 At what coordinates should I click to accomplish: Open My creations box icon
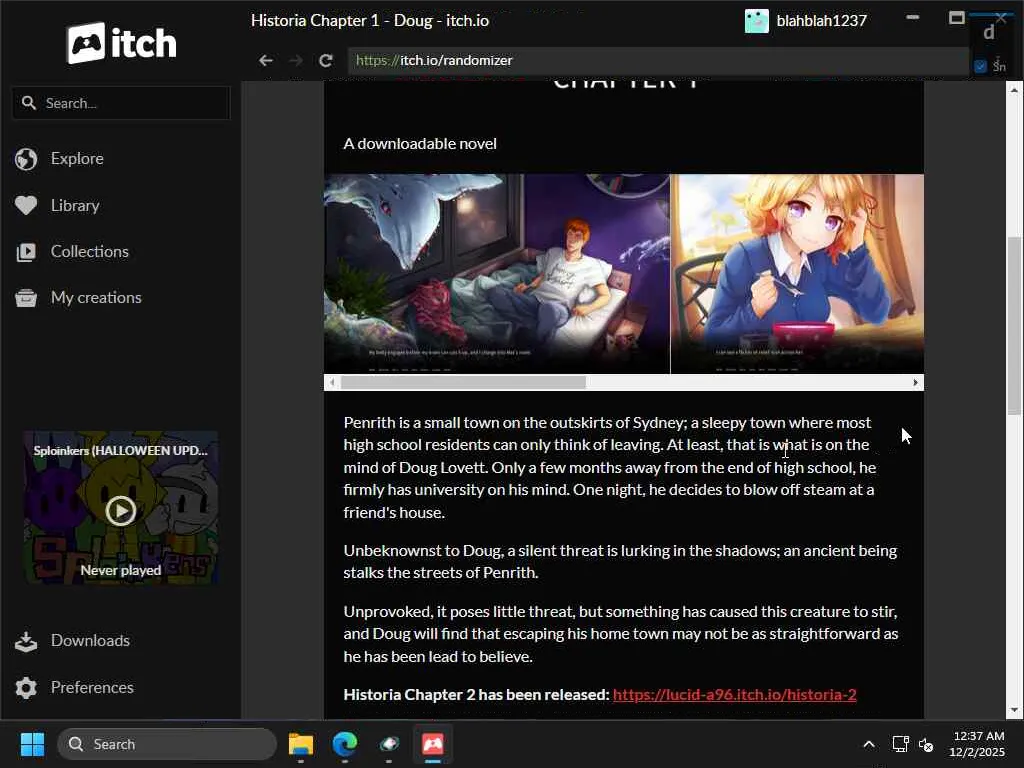(26, 298)
